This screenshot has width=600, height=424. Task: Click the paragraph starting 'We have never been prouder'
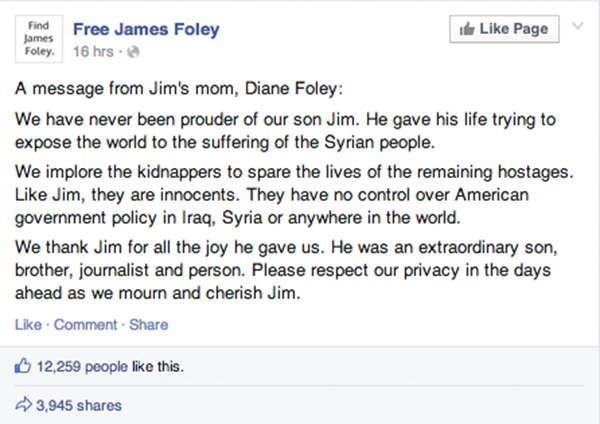tap(285, 131)
